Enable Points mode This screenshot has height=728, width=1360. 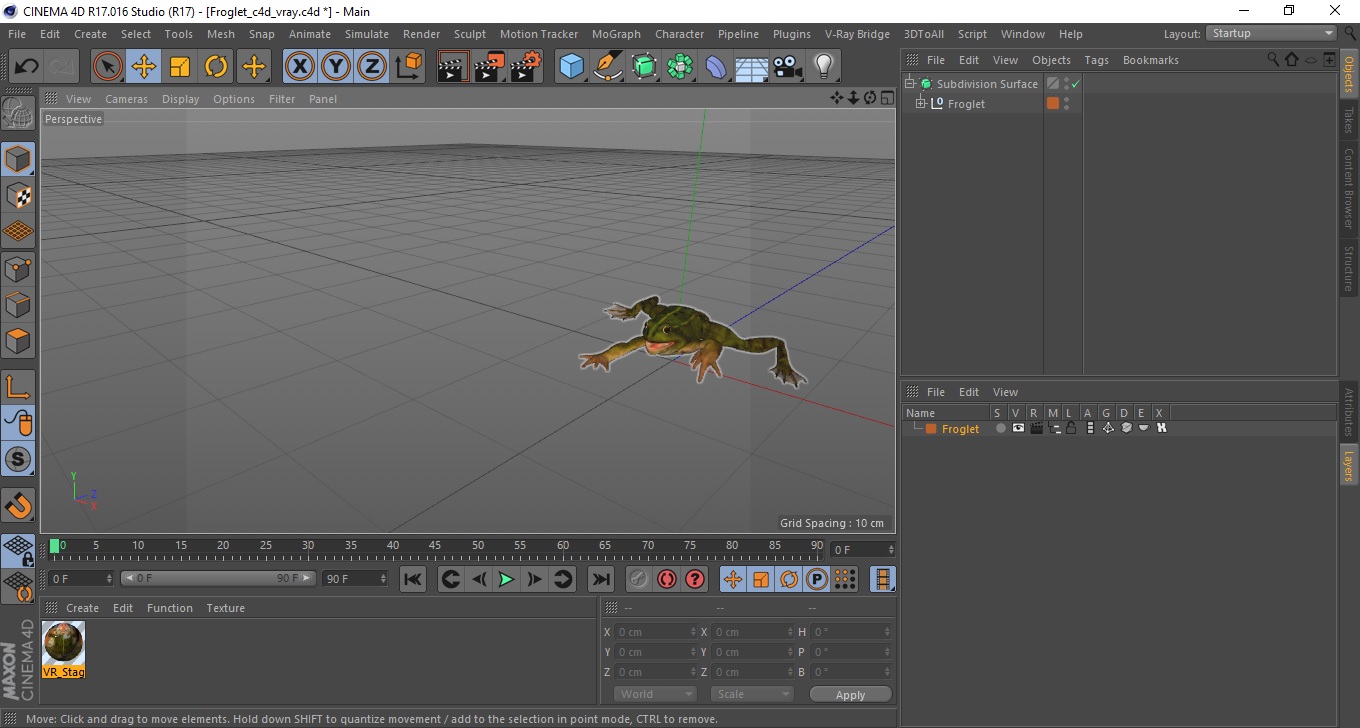18,268
